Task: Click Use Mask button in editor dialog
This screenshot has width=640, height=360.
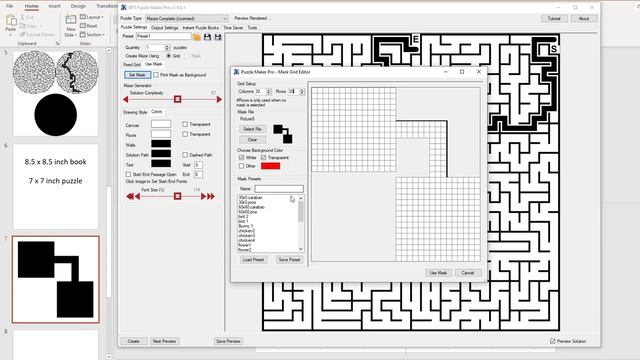Action: click(x=438, y=273)
